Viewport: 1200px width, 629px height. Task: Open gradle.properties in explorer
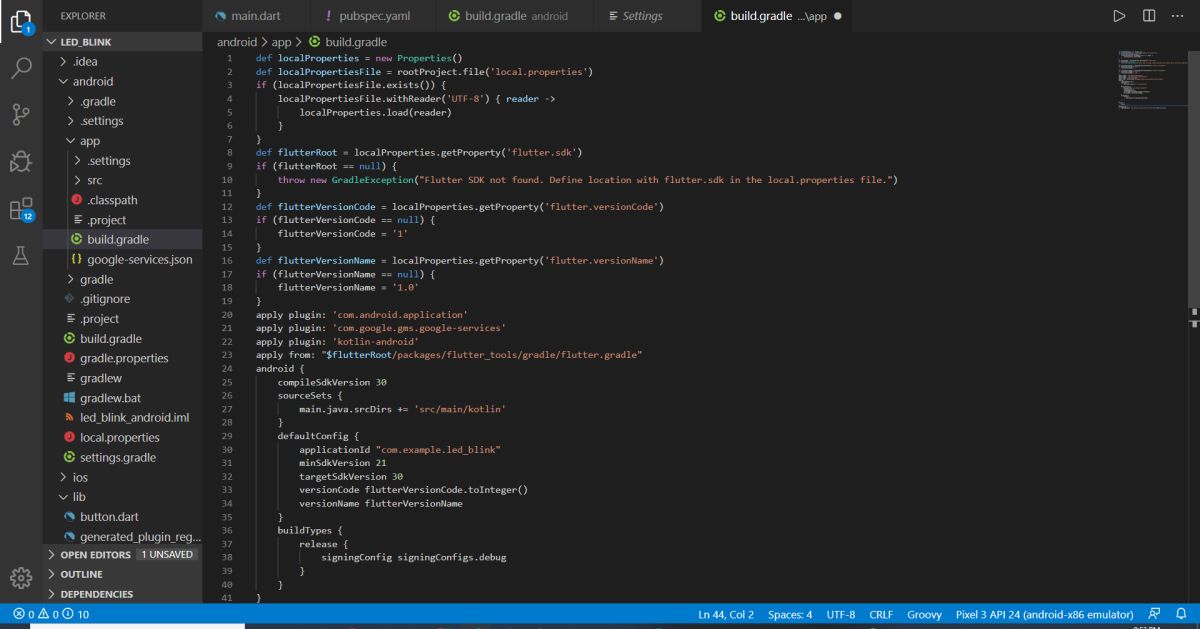[122, 358]
